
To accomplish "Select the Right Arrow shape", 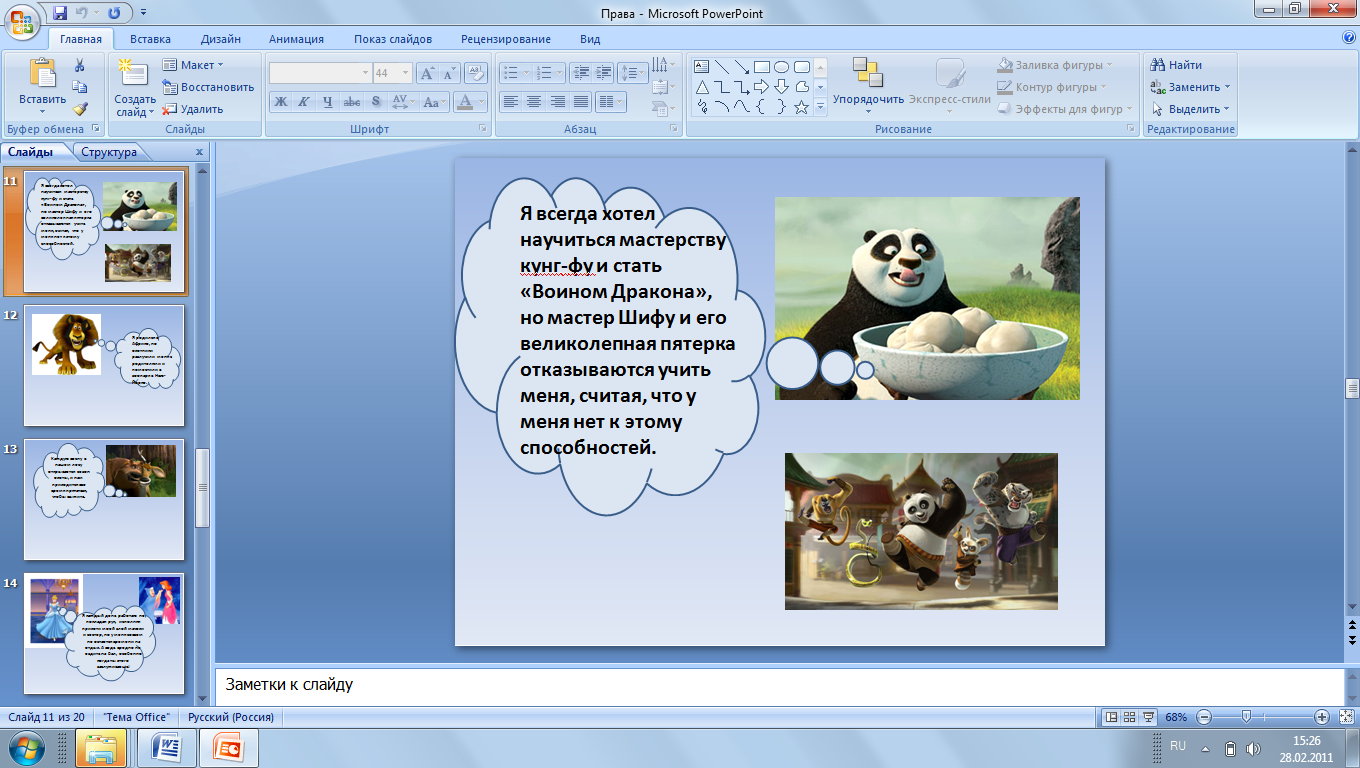I will tap(762, 87).
